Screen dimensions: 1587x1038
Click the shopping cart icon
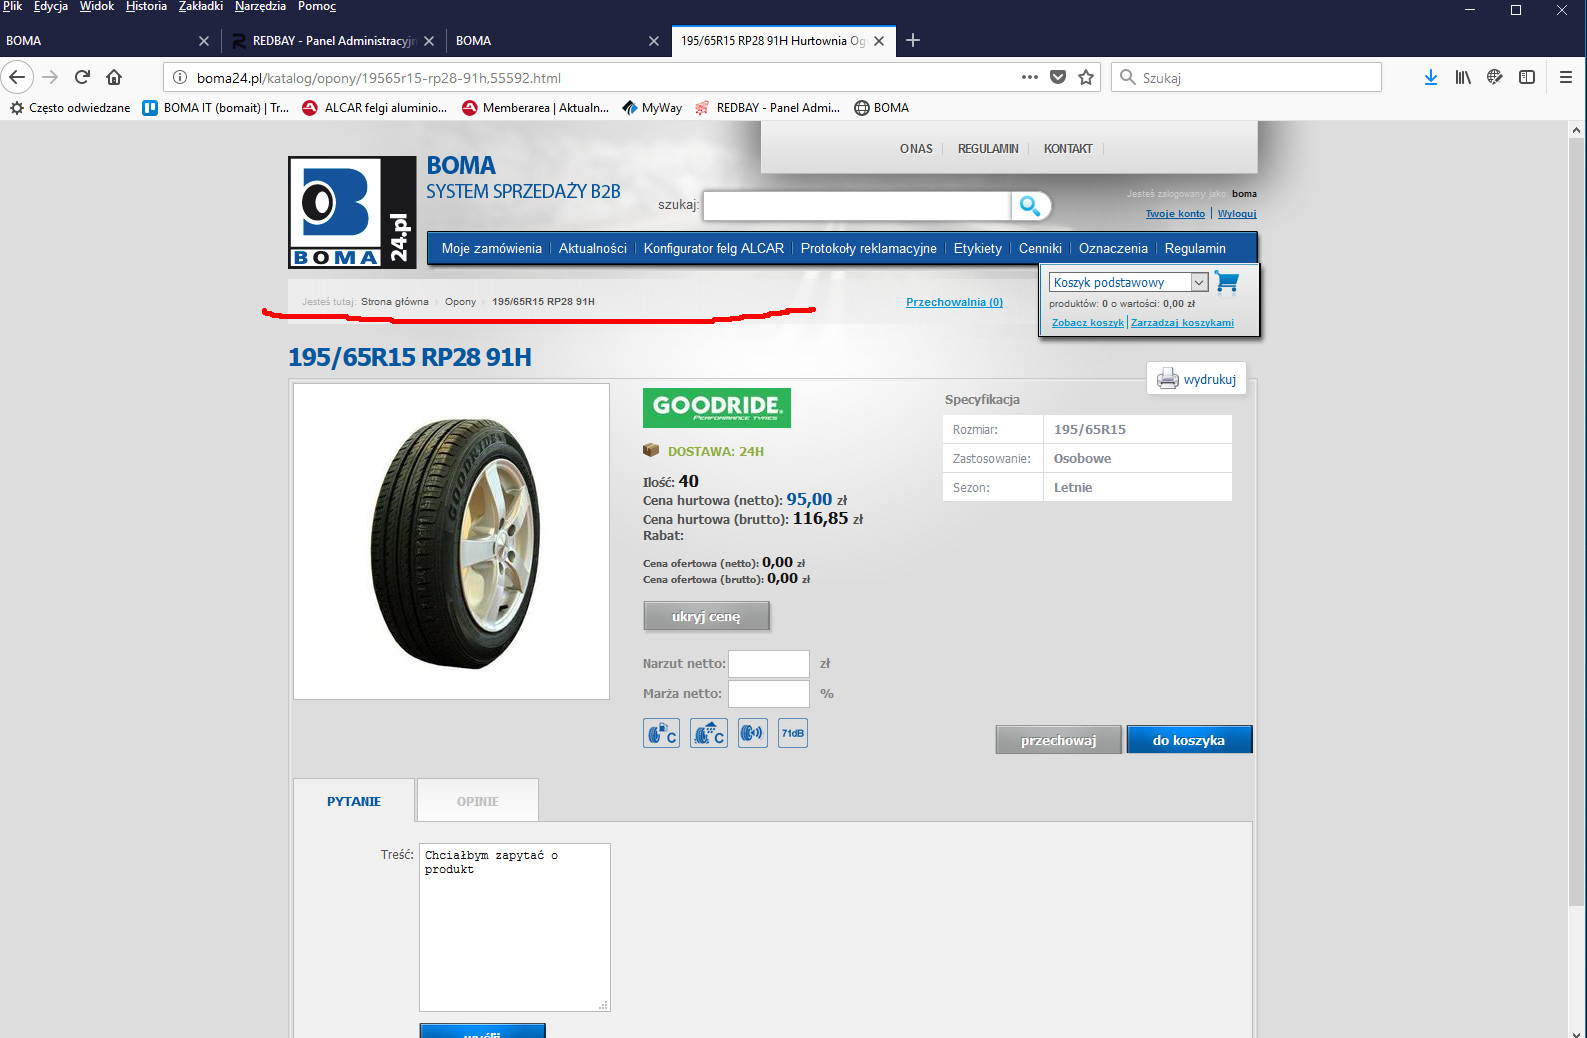tap(1227, 283)
